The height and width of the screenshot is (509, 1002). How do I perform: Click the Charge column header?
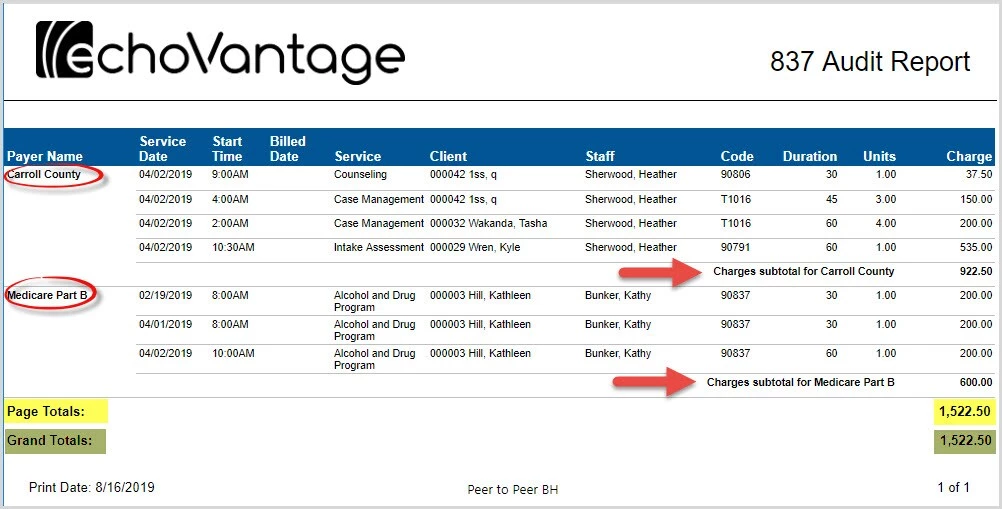point(969,156)
